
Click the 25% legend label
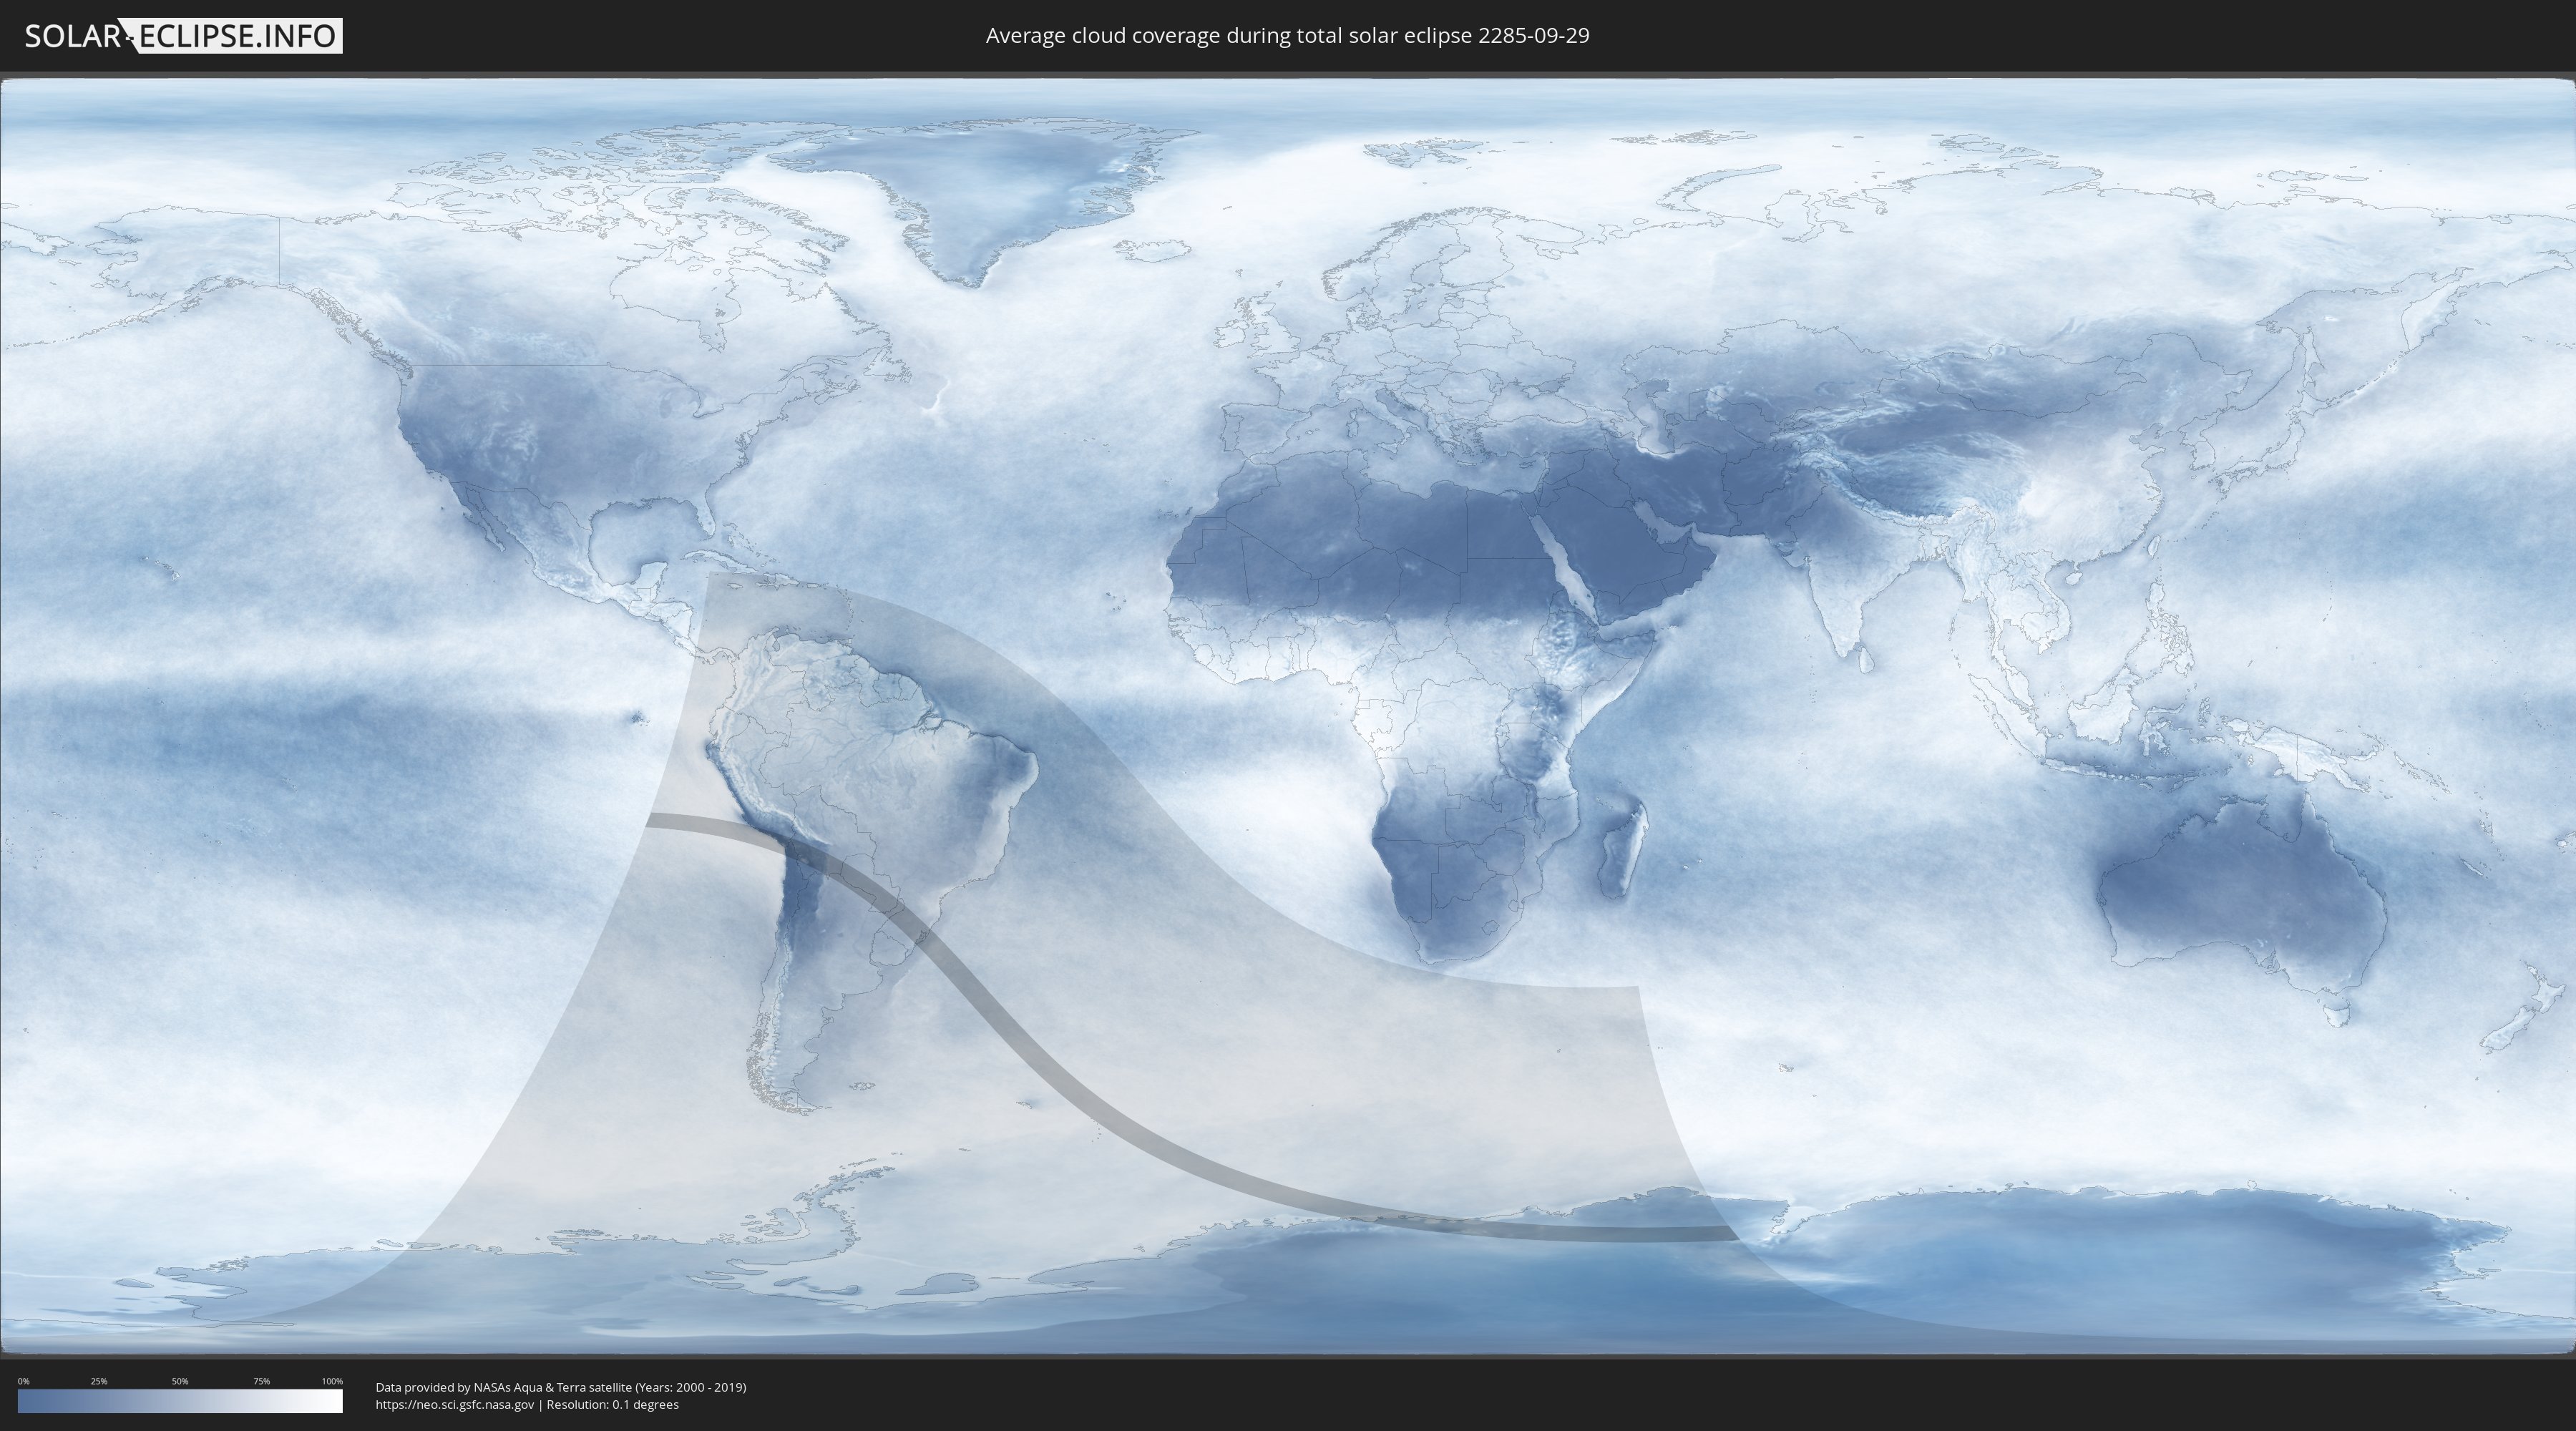(99, 1381)
